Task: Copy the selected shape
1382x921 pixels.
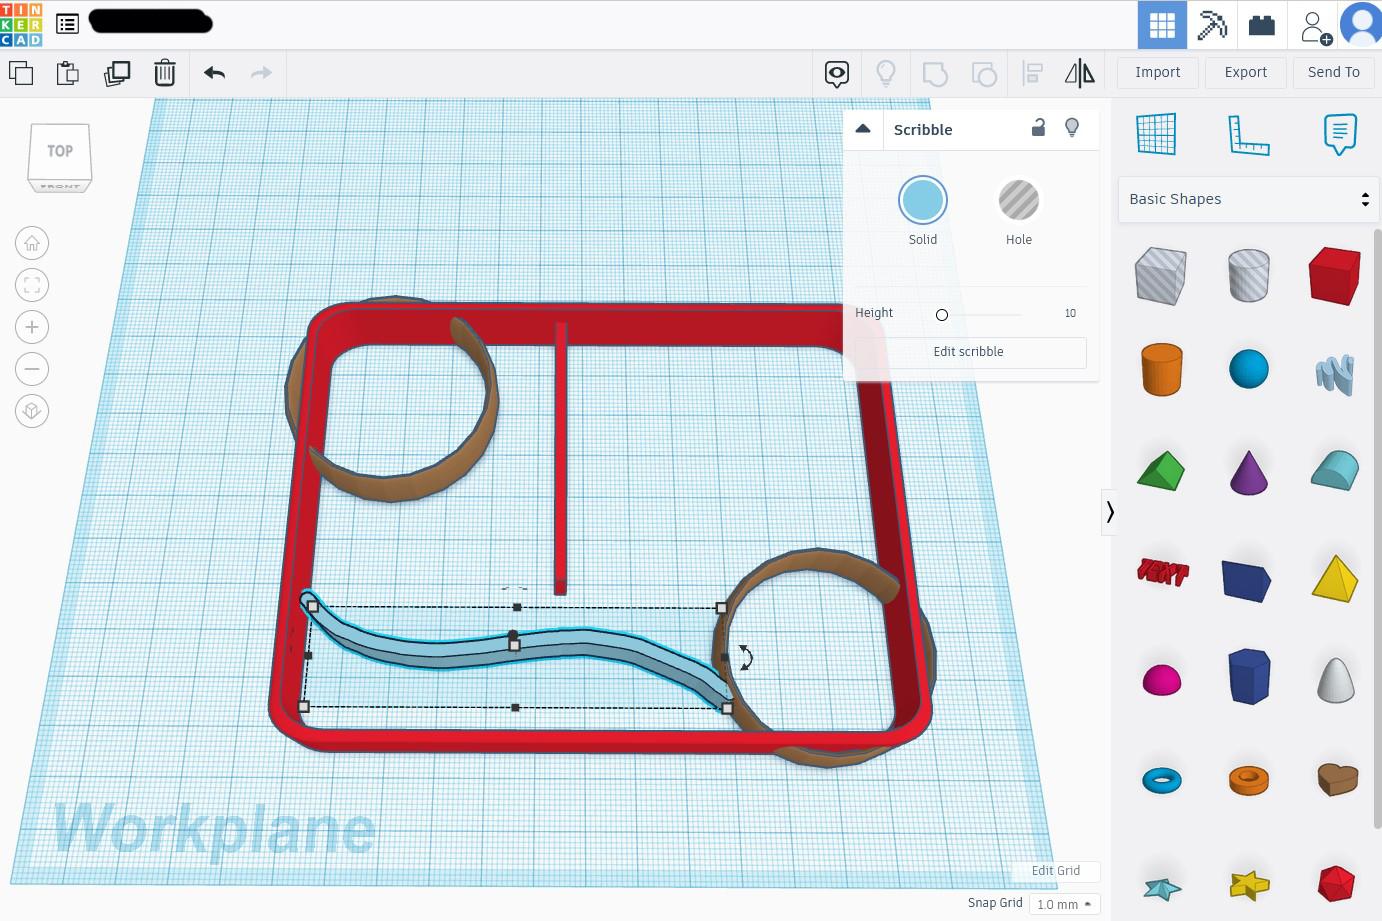Action: tap(21, 73)
